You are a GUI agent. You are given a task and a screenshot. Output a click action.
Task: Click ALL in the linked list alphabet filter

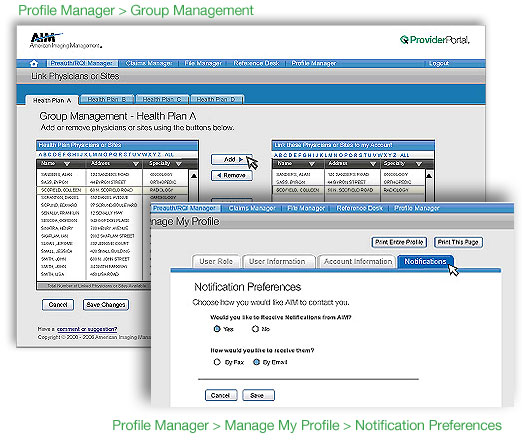tap(404, 155)
